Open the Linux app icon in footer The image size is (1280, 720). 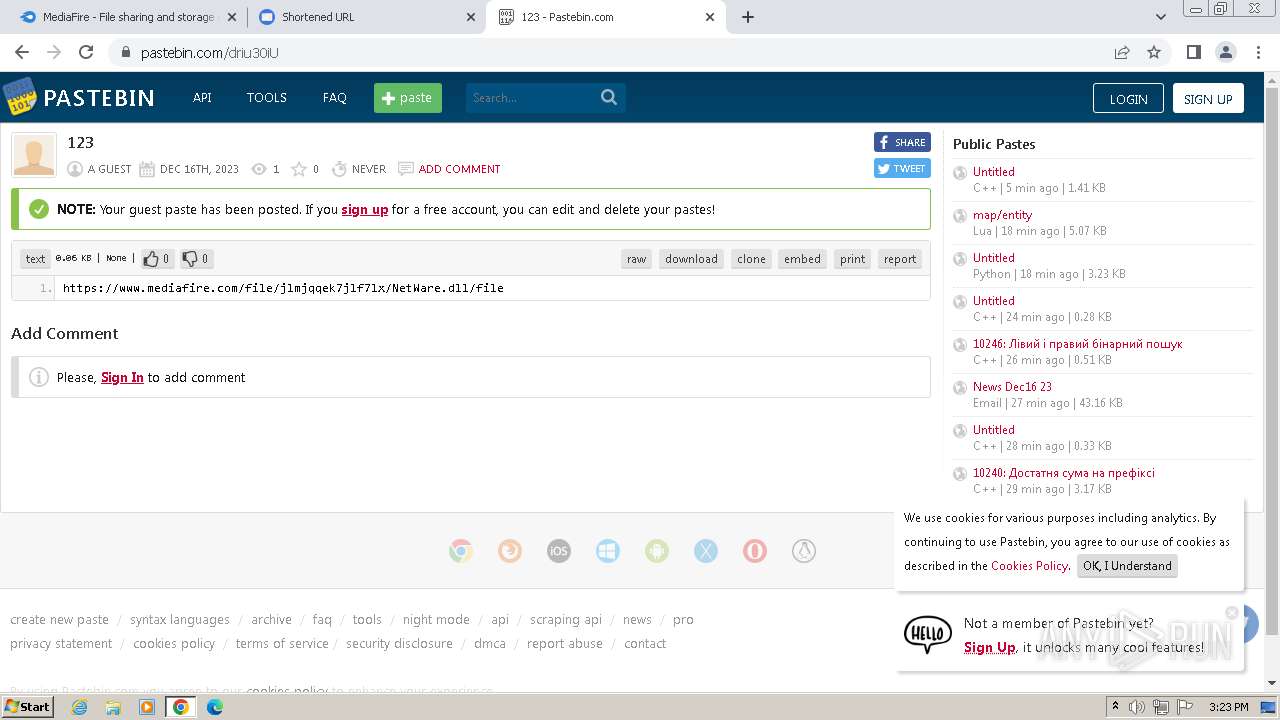[x=804, y=551]
